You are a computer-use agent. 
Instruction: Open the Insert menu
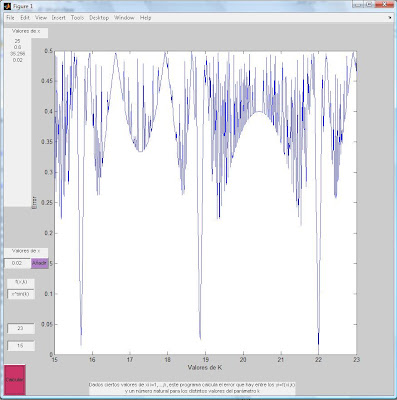point(59,18)
